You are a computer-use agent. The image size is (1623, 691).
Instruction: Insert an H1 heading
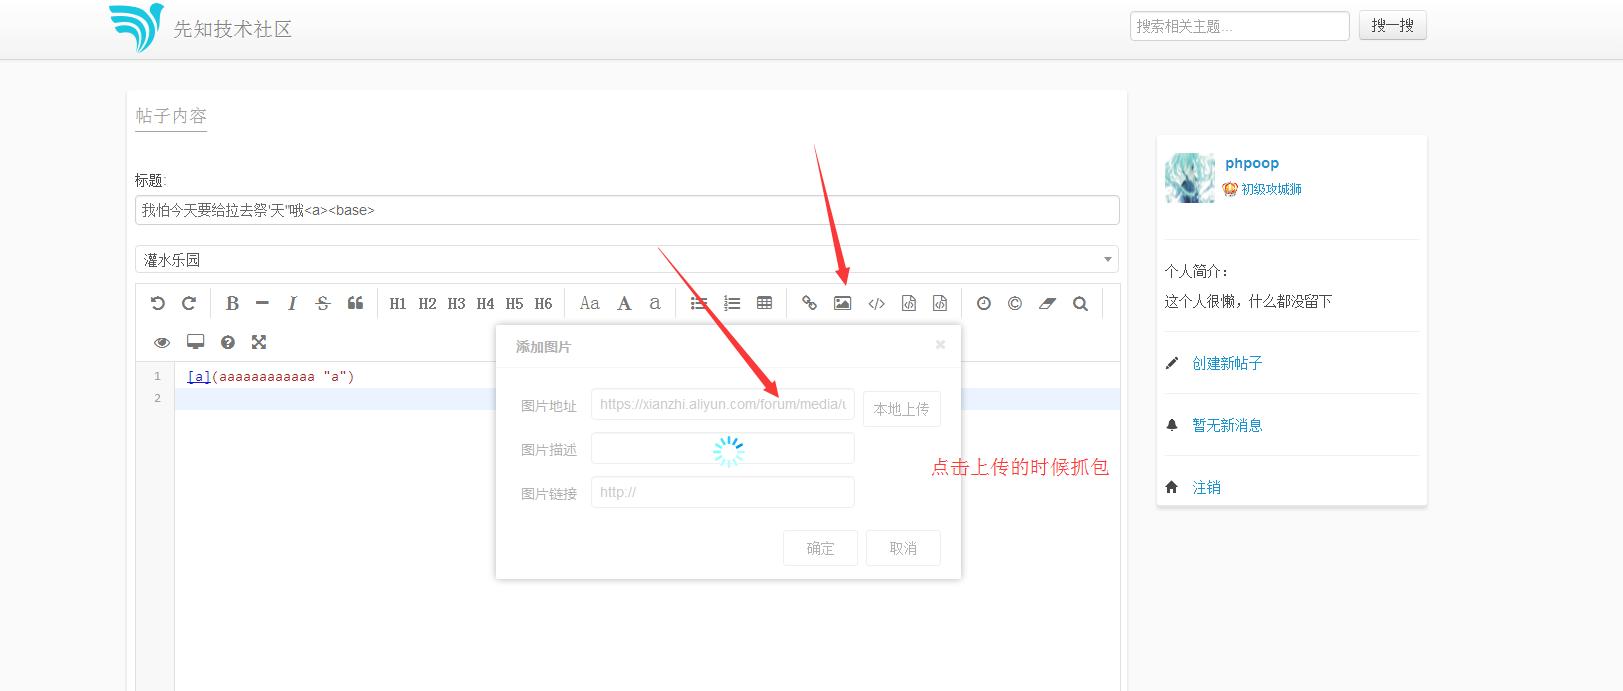click(x=398, y=304)
